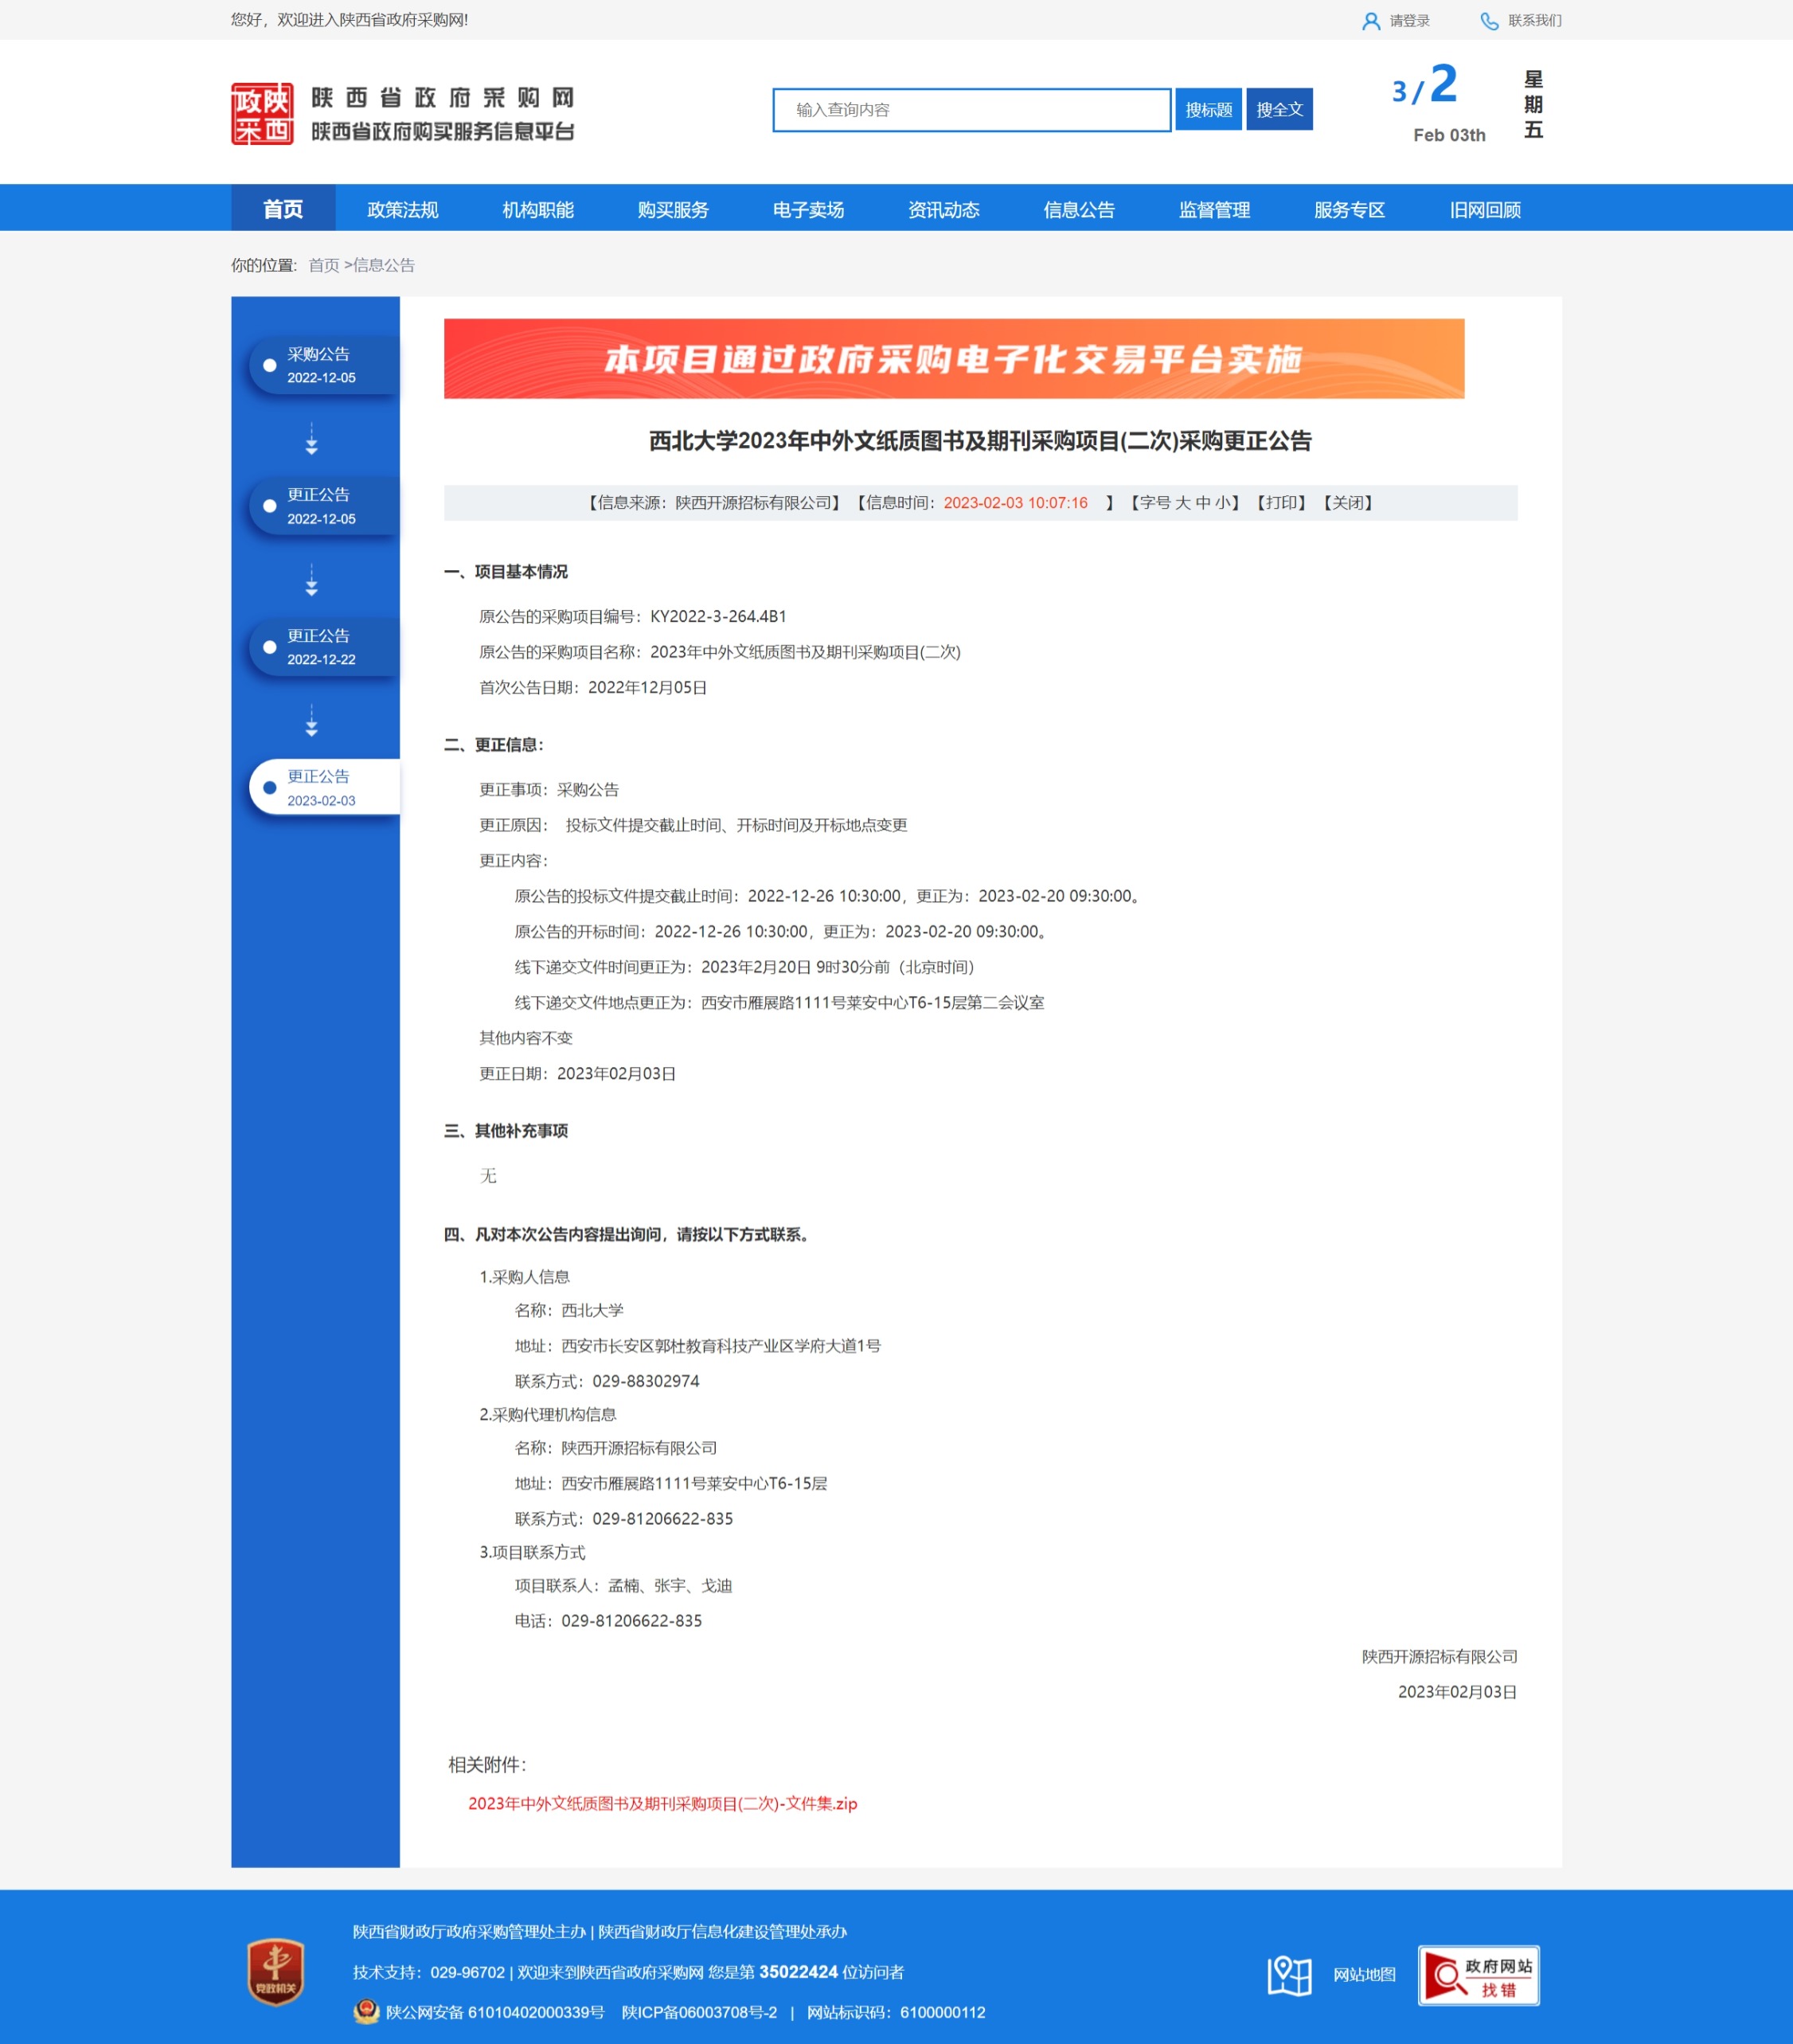Viewport: 1793px width, 2044px height.
Task: Open the site map icon in footer
Action: point(1289,1975)
